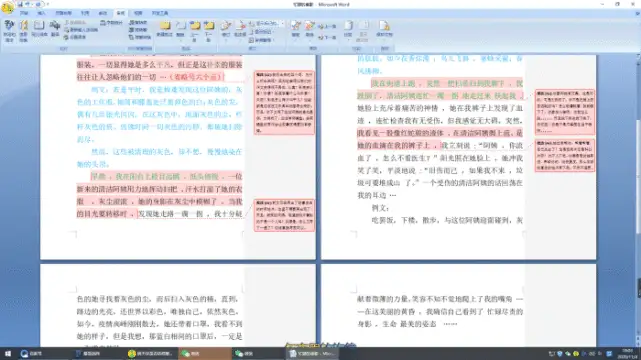This screenshot has height=360, width=641.
Task: Click the Word Count button
Action: pos(112,23)
